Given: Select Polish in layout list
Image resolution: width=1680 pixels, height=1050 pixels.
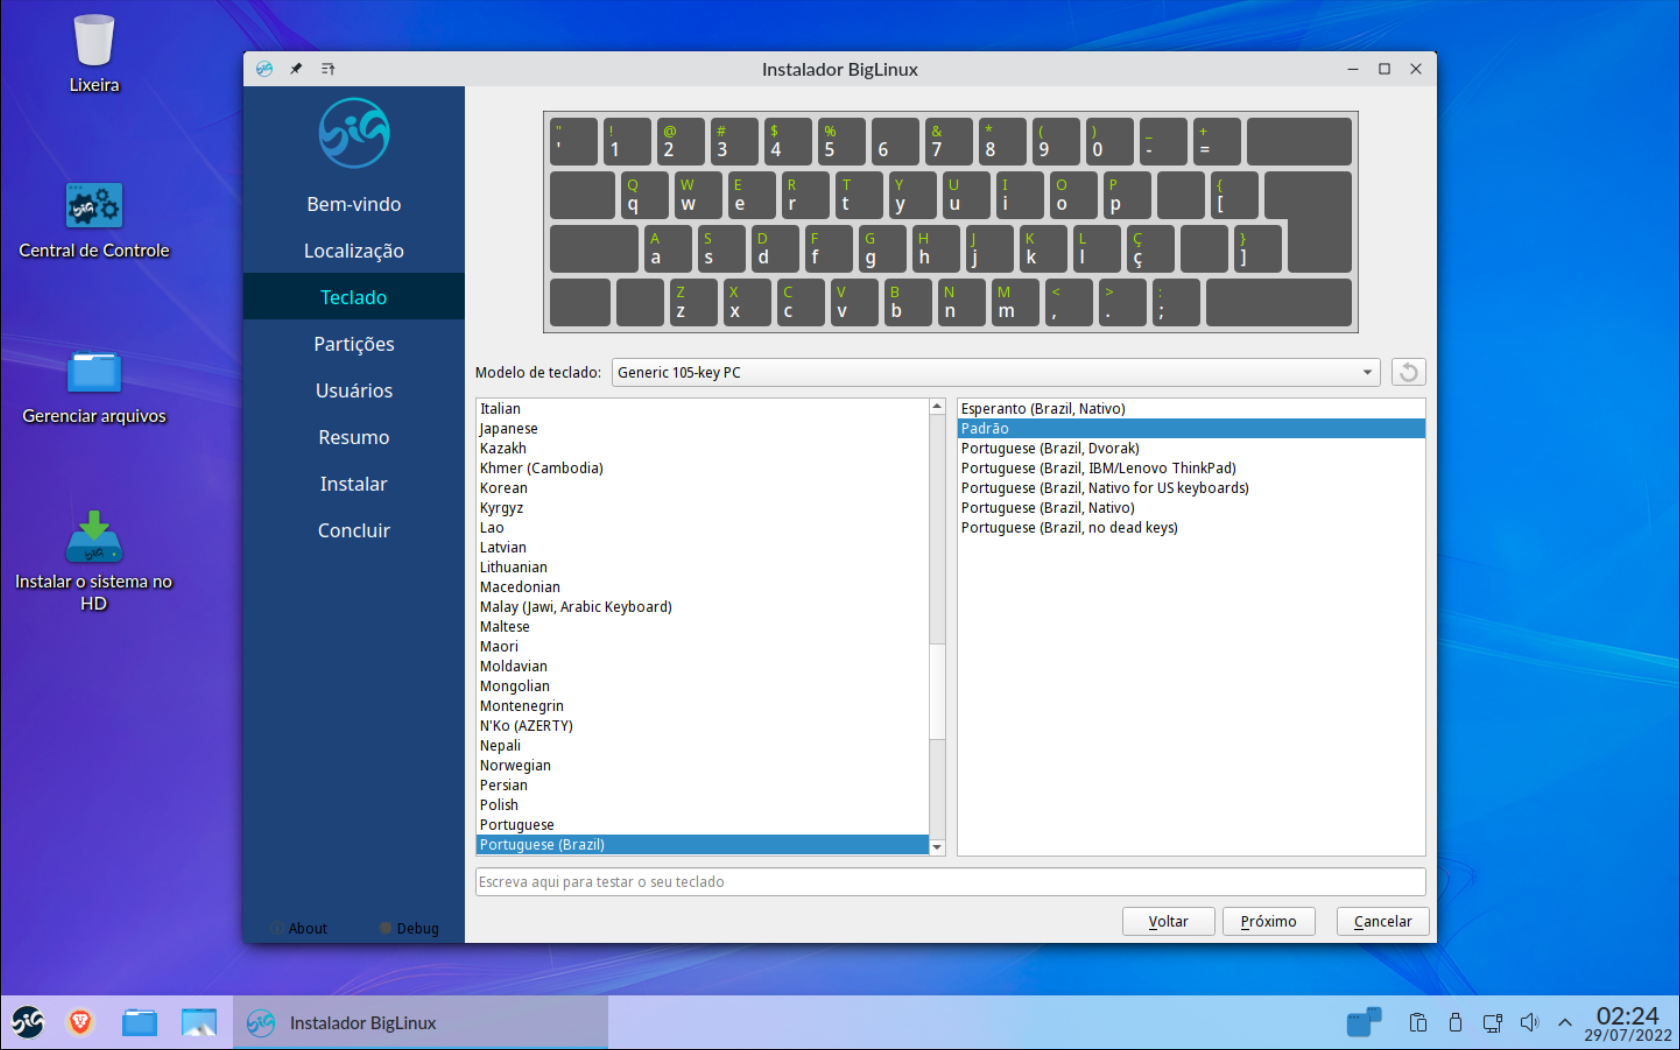Looking at the screenshot, I should 702,805.
